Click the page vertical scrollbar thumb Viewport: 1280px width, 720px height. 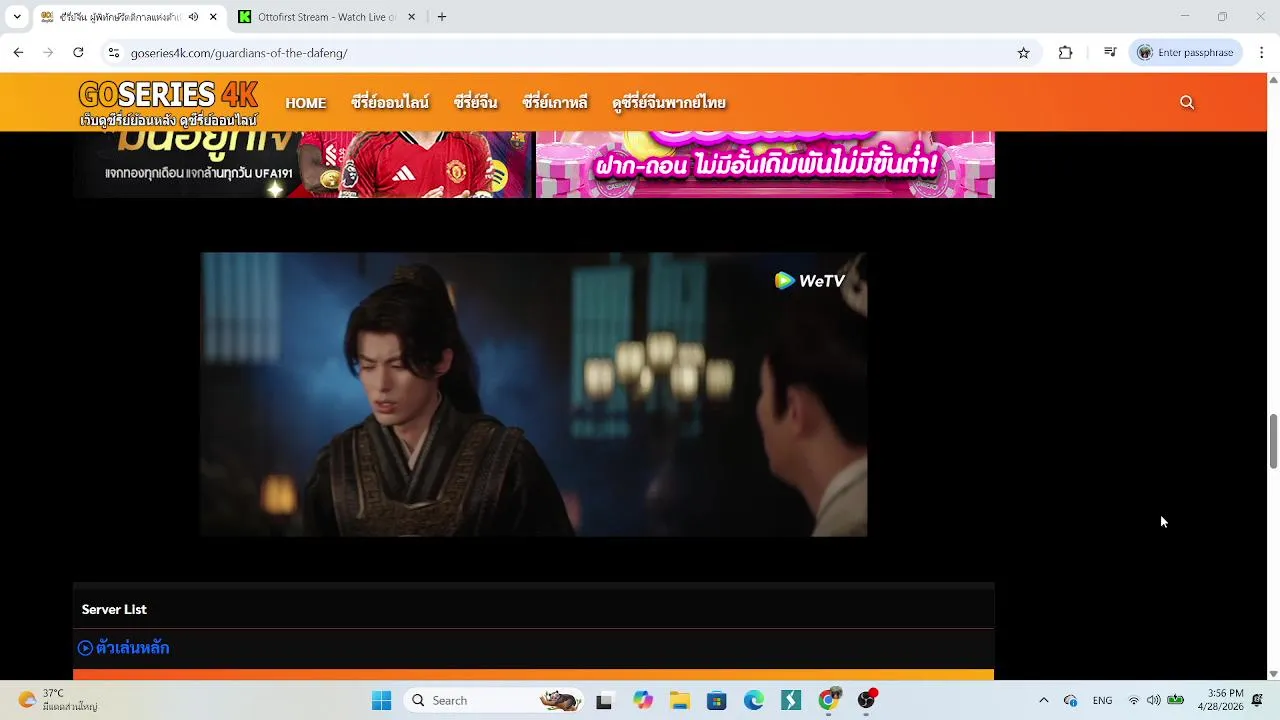coord(1273,440)
